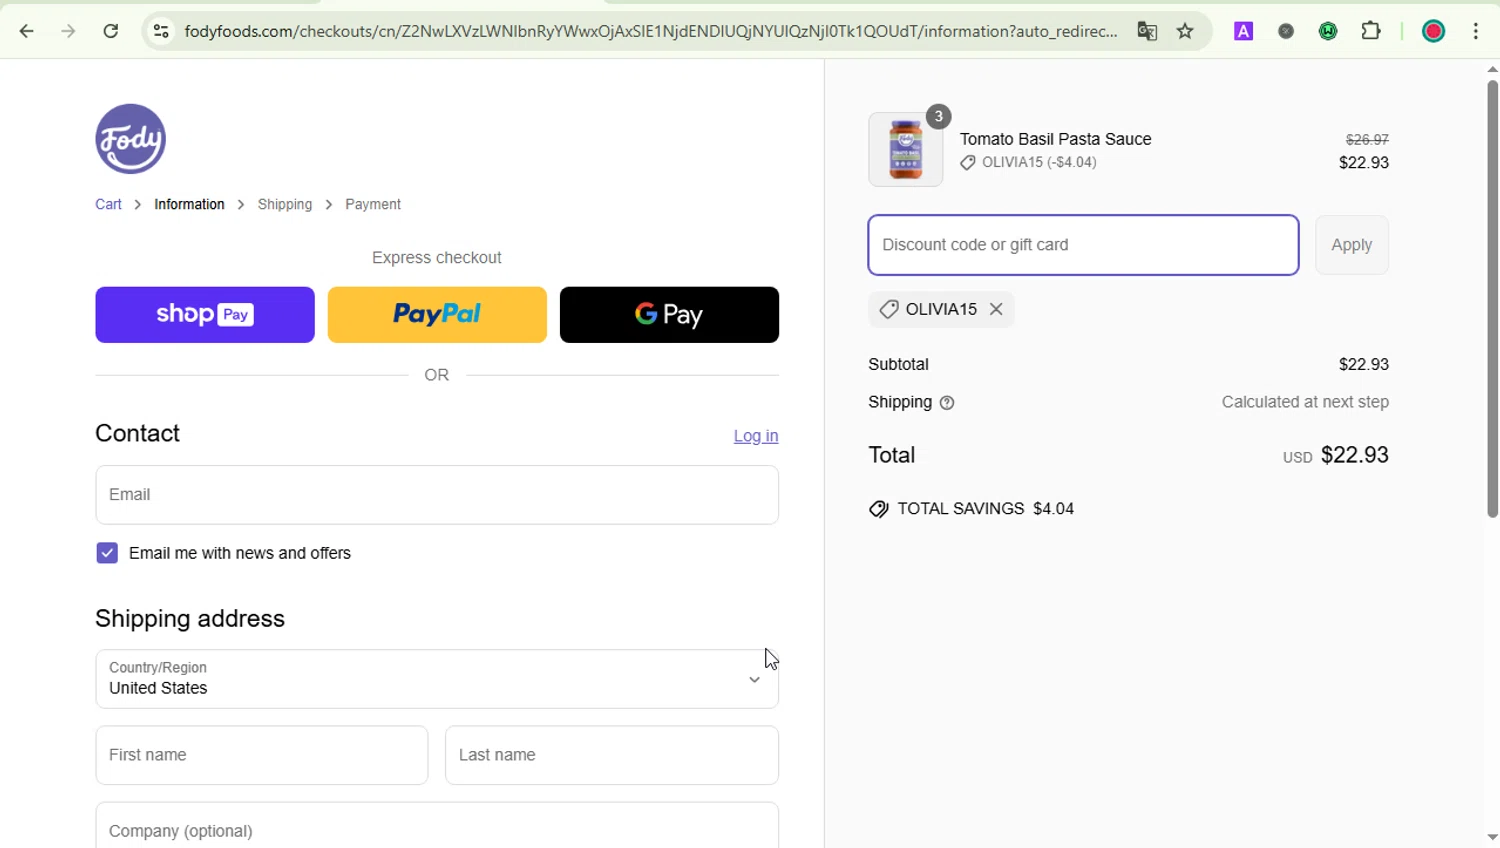
Task: Click the Total Savings tag icon
Action: 879,509
